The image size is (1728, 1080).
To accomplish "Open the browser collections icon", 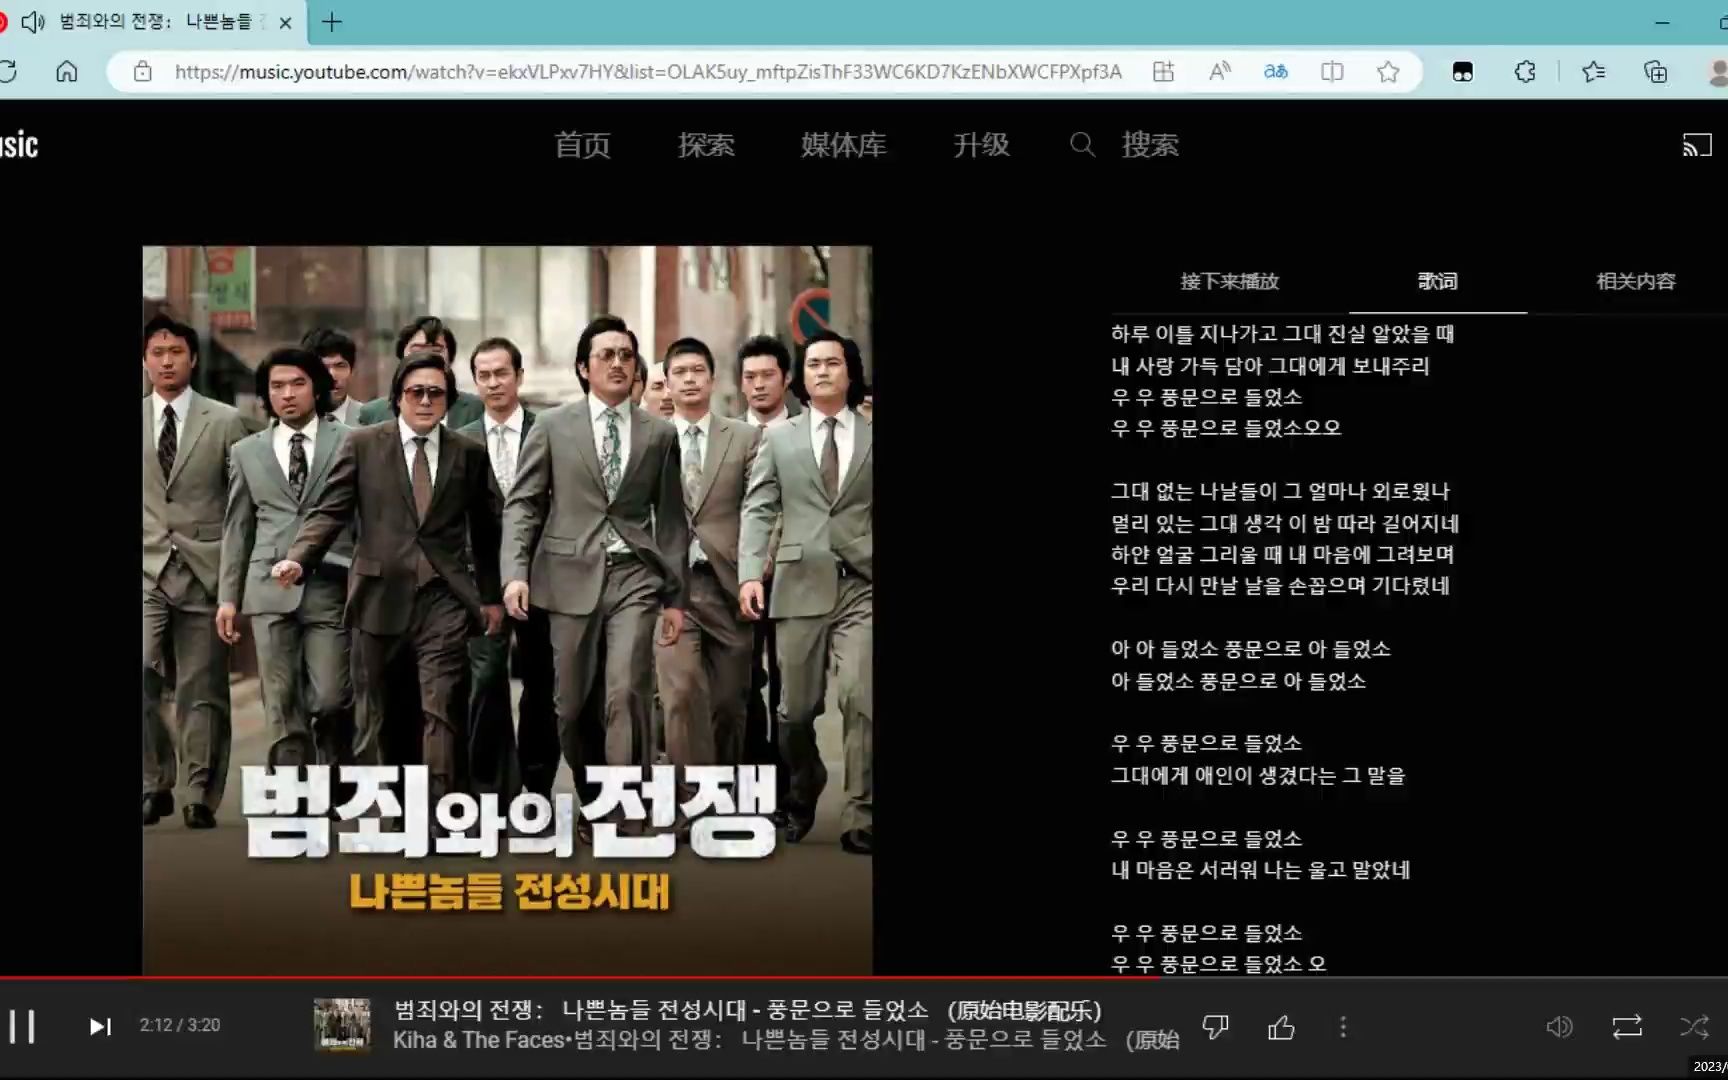I will [x=1656, y=72].
